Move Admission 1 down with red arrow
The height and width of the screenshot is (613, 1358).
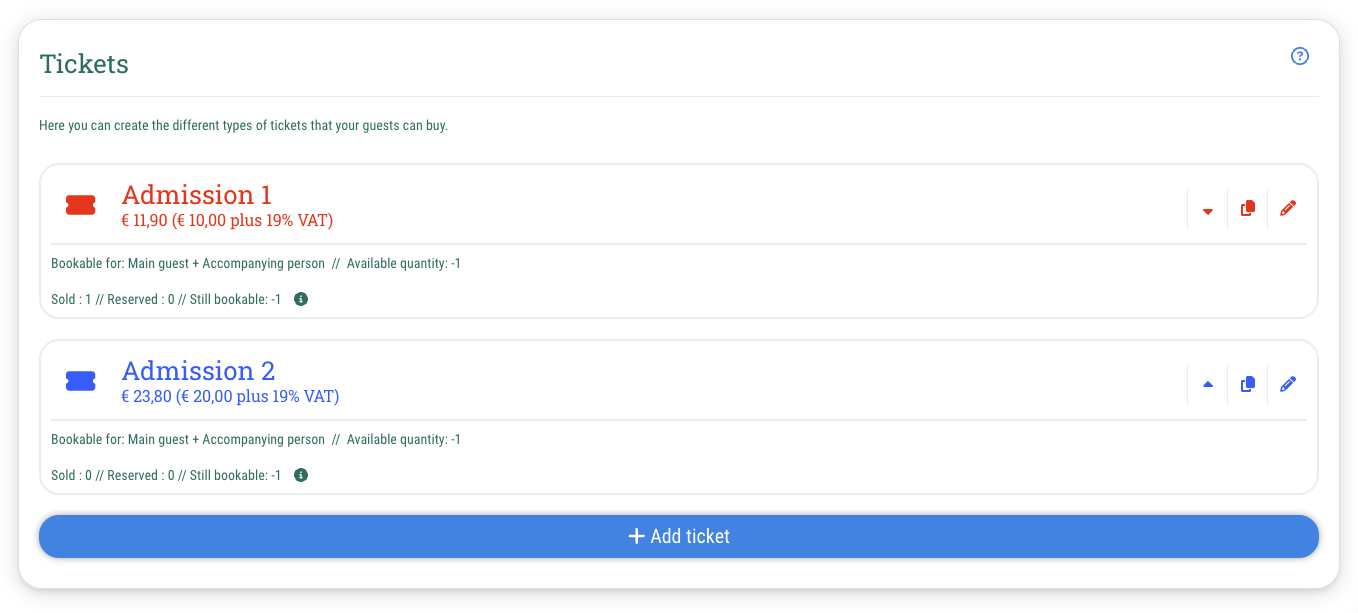pyautogui.click(x=1207, y=210)
